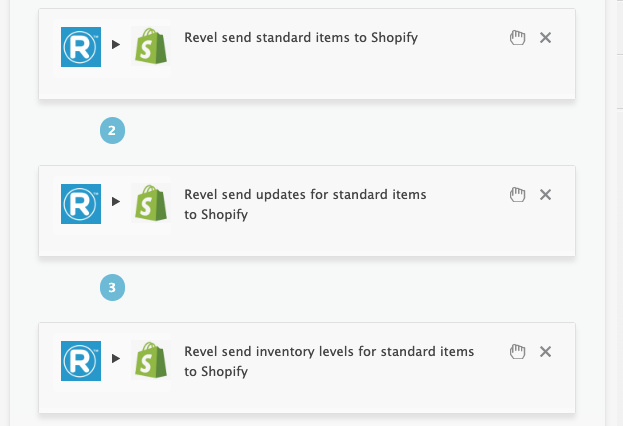Remove the Revel send standard items flow
This screenshot has height=426, width=623.
pos(546,38)
